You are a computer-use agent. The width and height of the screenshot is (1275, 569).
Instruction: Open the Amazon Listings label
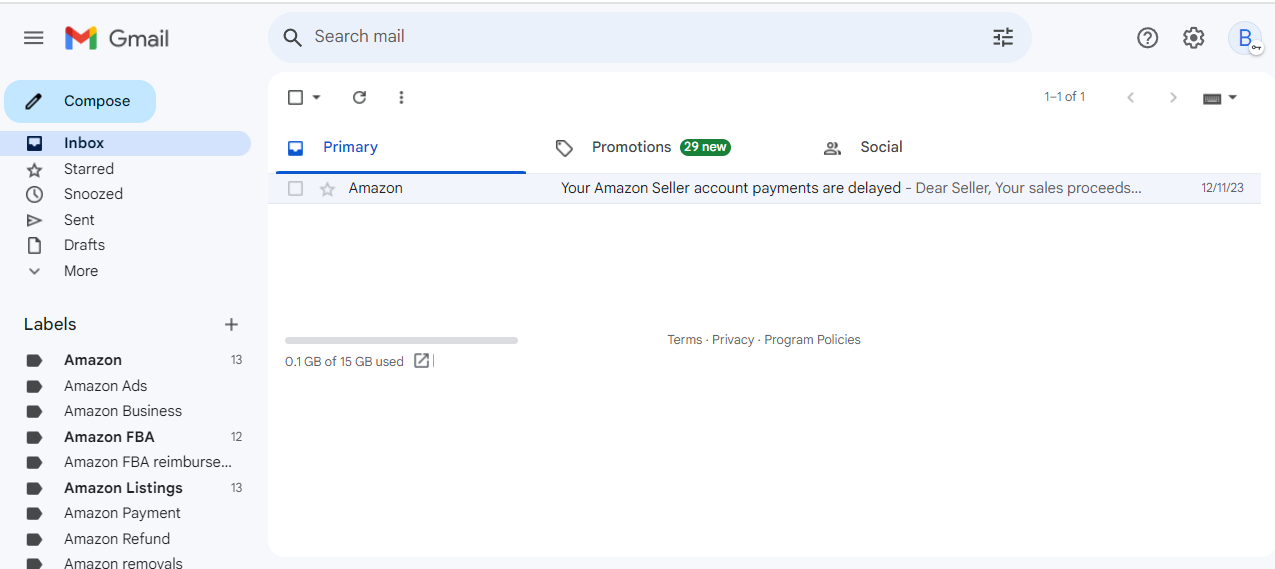click(125, 488)
